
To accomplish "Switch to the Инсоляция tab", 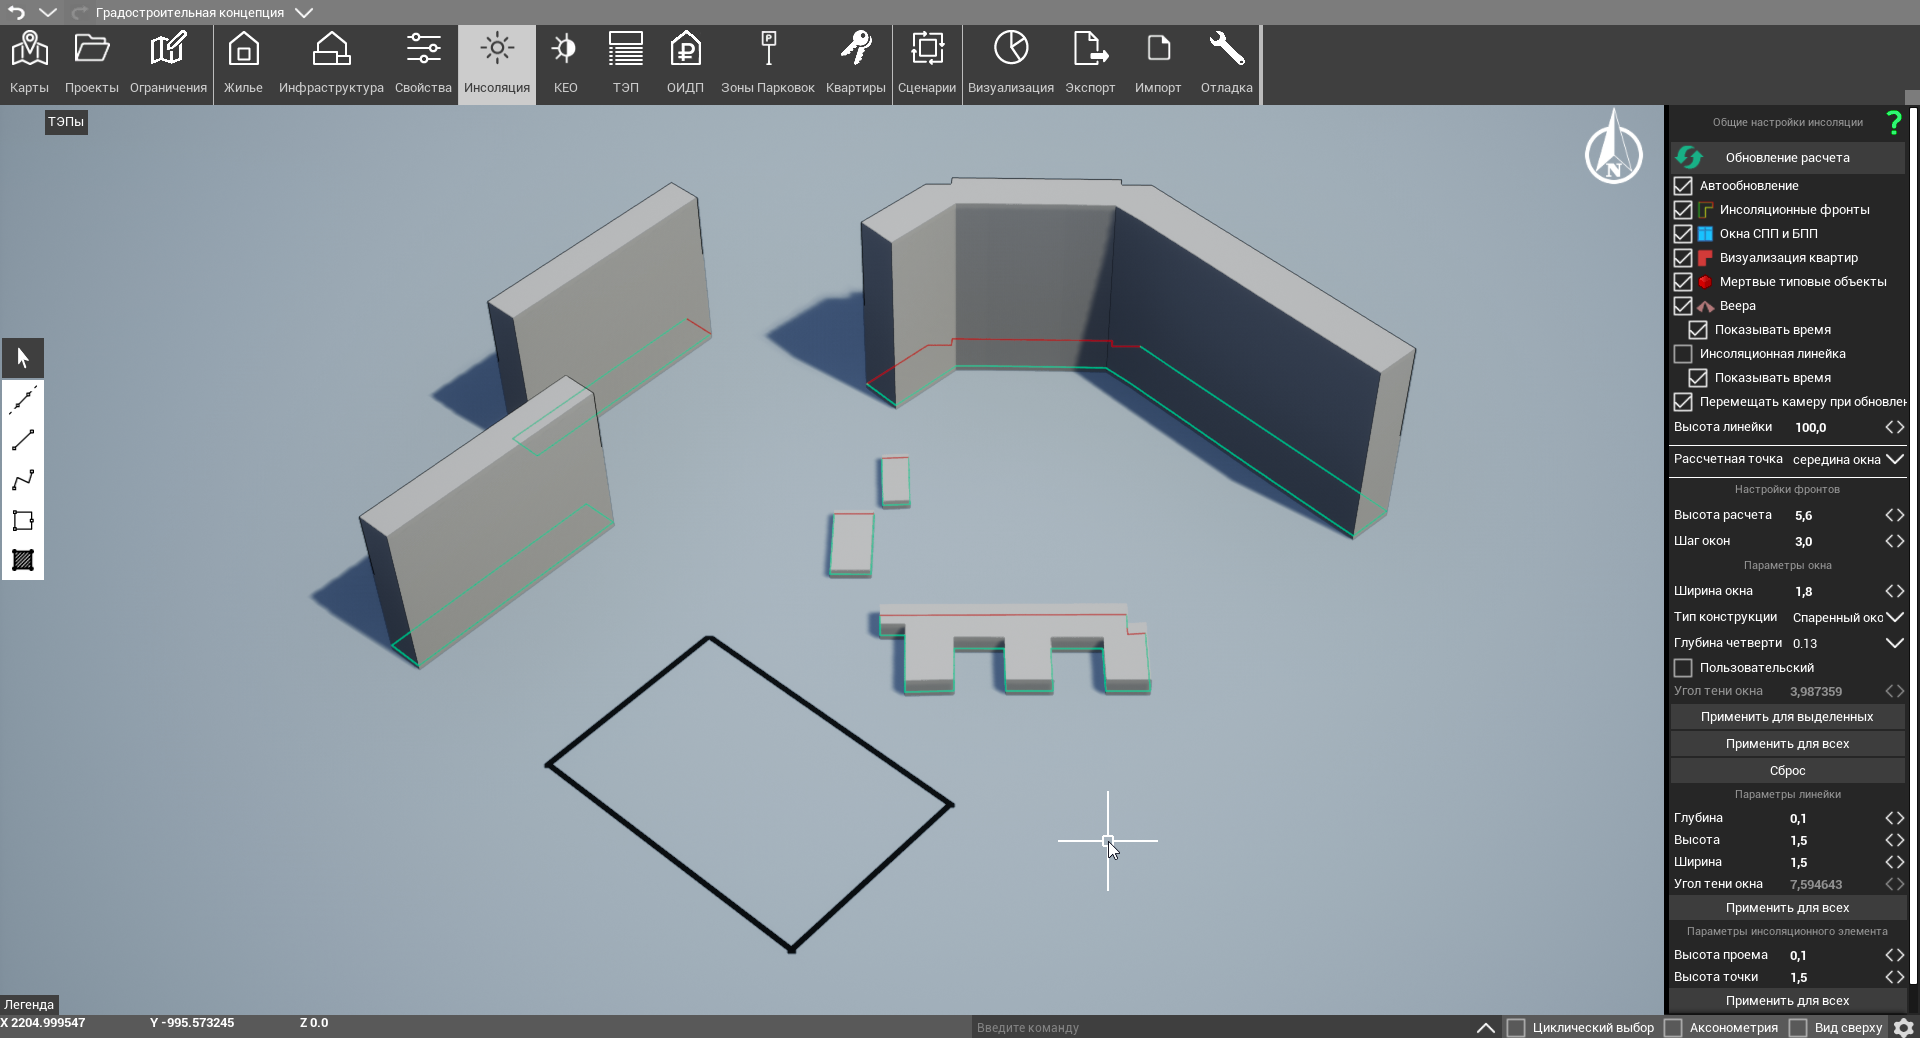I will pyautogui.click(x=497, y=63).
